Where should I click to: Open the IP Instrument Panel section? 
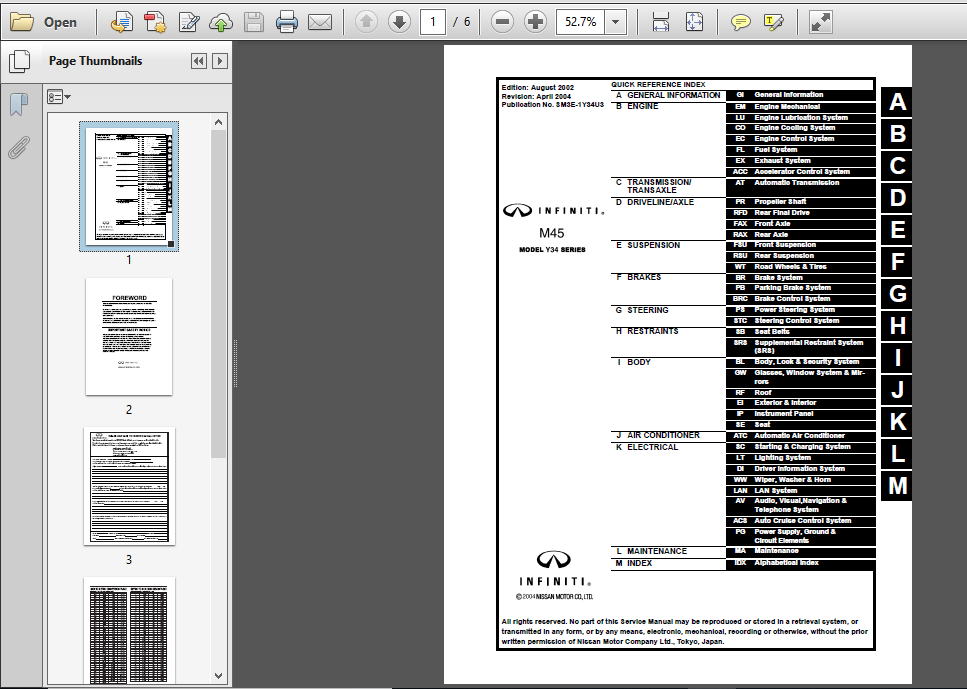(800, 414)
